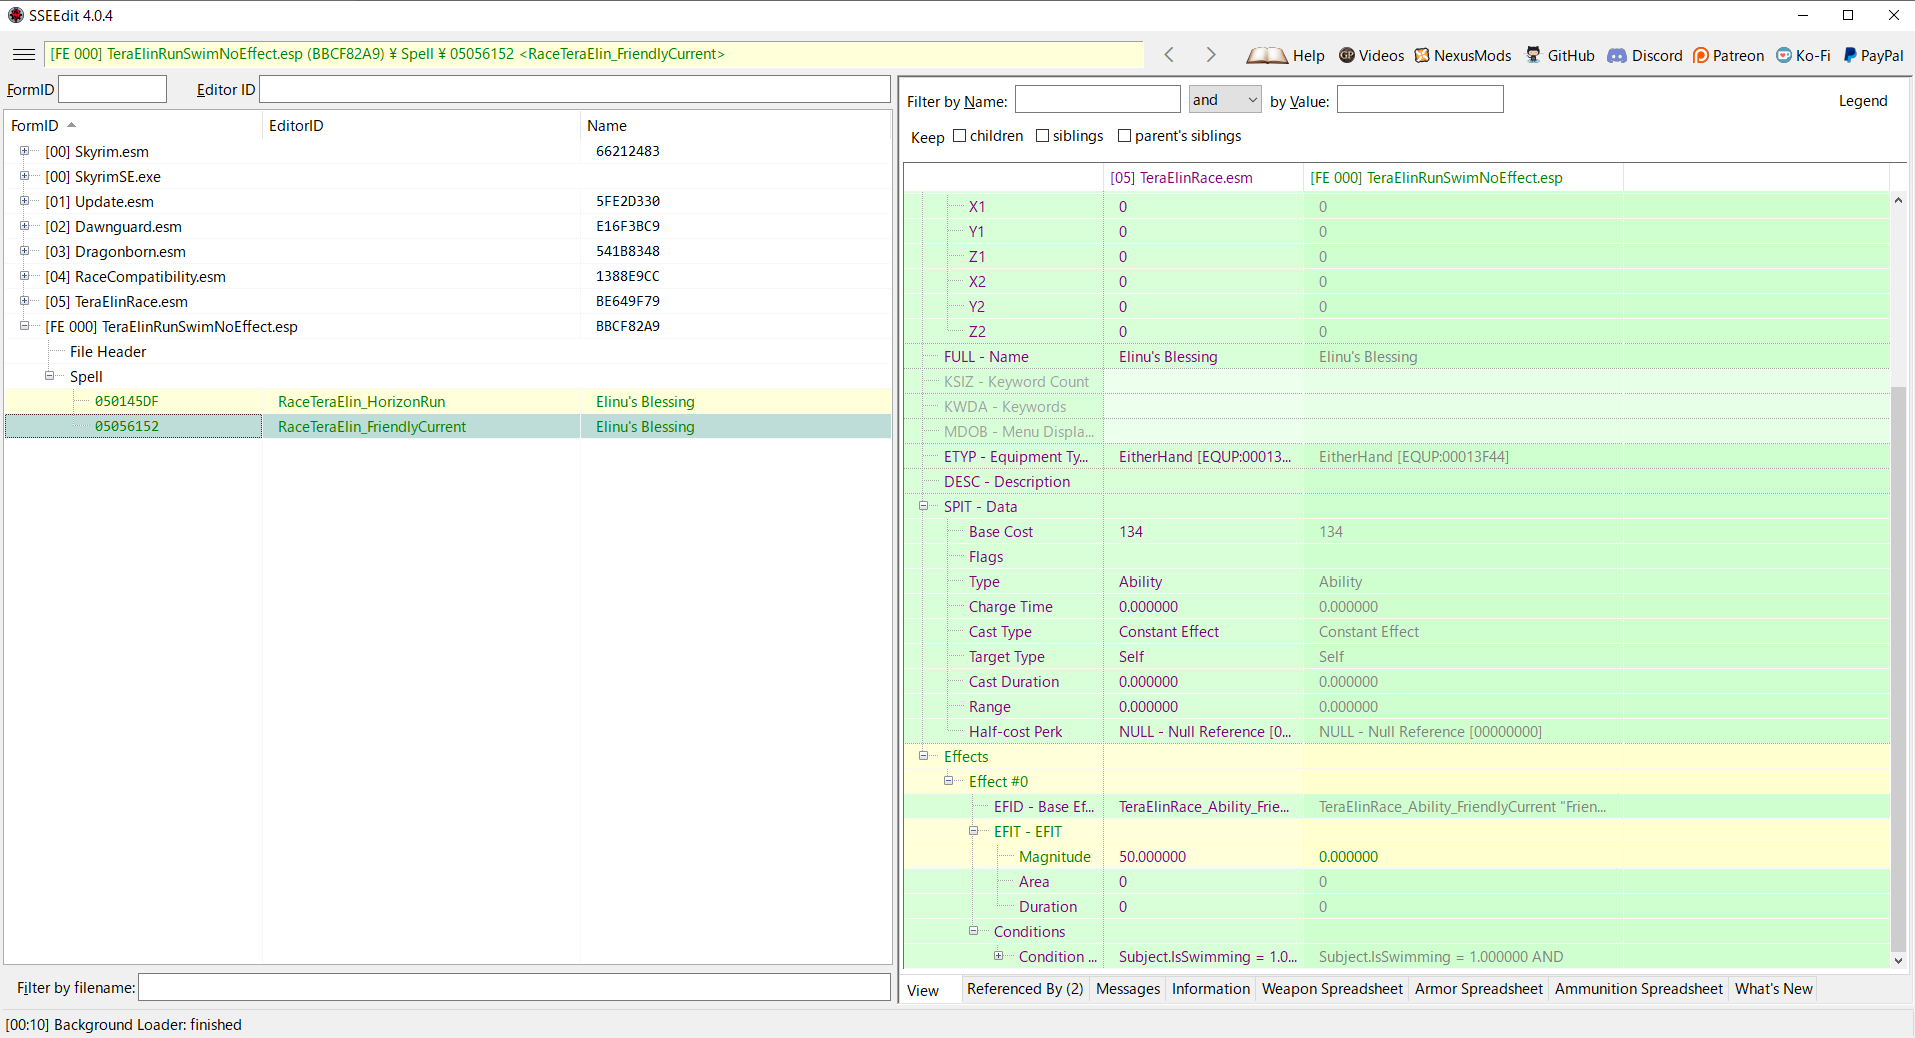Enable the Keep siblings checkbox
The height and width of the screenshot is (1038, 1915).
(x=1043, y=136)
